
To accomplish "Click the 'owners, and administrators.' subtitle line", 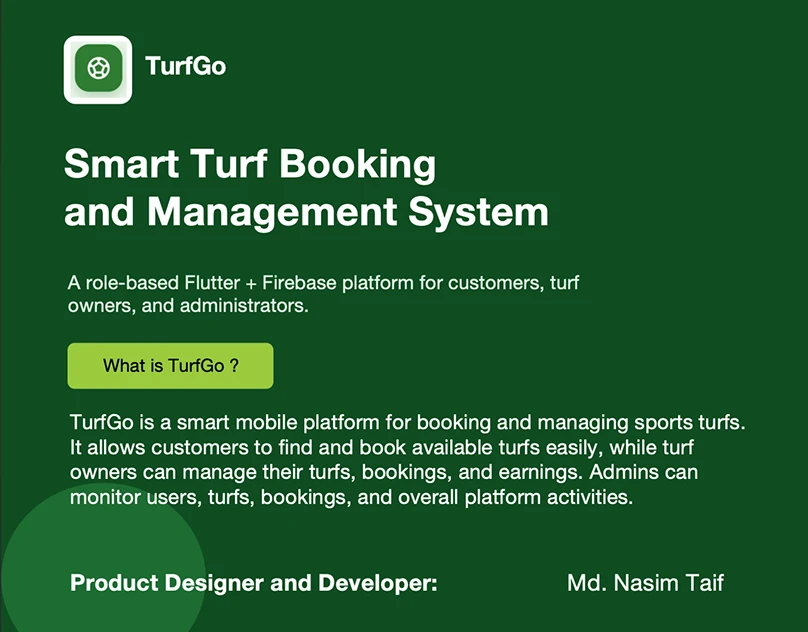I will pyautogui.click(x=188, y=306).
